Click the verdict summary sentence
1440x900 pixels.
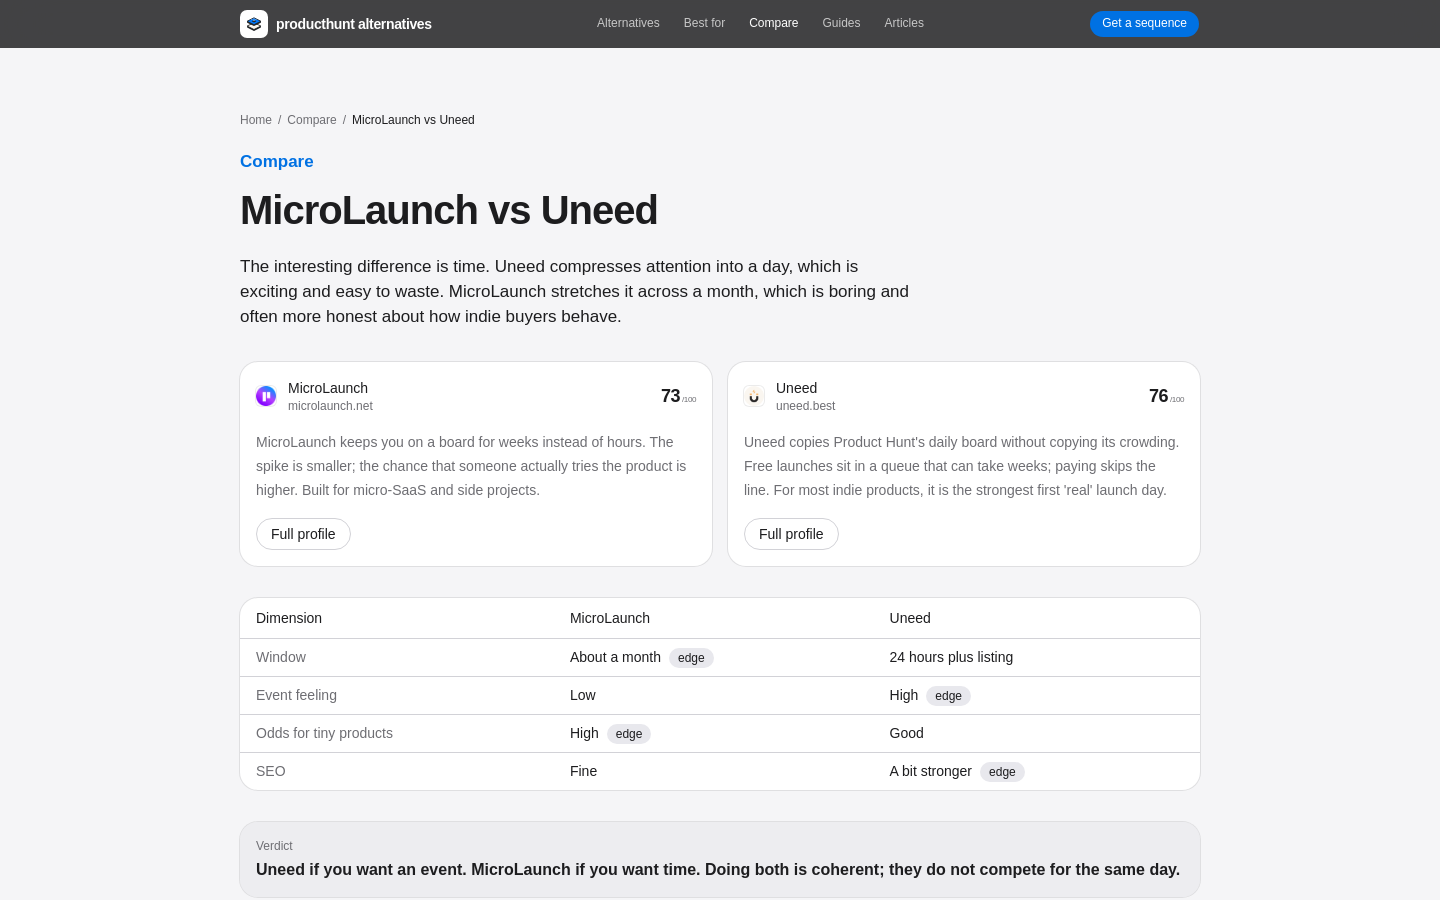718,869
